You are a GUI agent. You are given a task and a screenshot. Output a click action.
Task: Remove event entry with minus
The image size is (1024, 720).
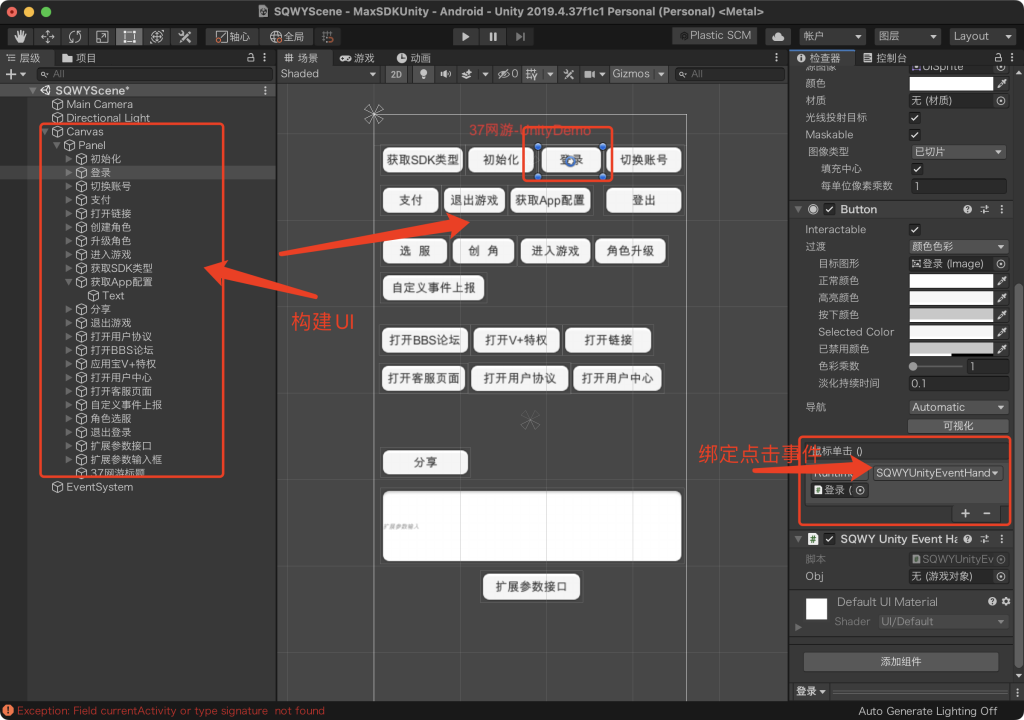pos(987,514)
